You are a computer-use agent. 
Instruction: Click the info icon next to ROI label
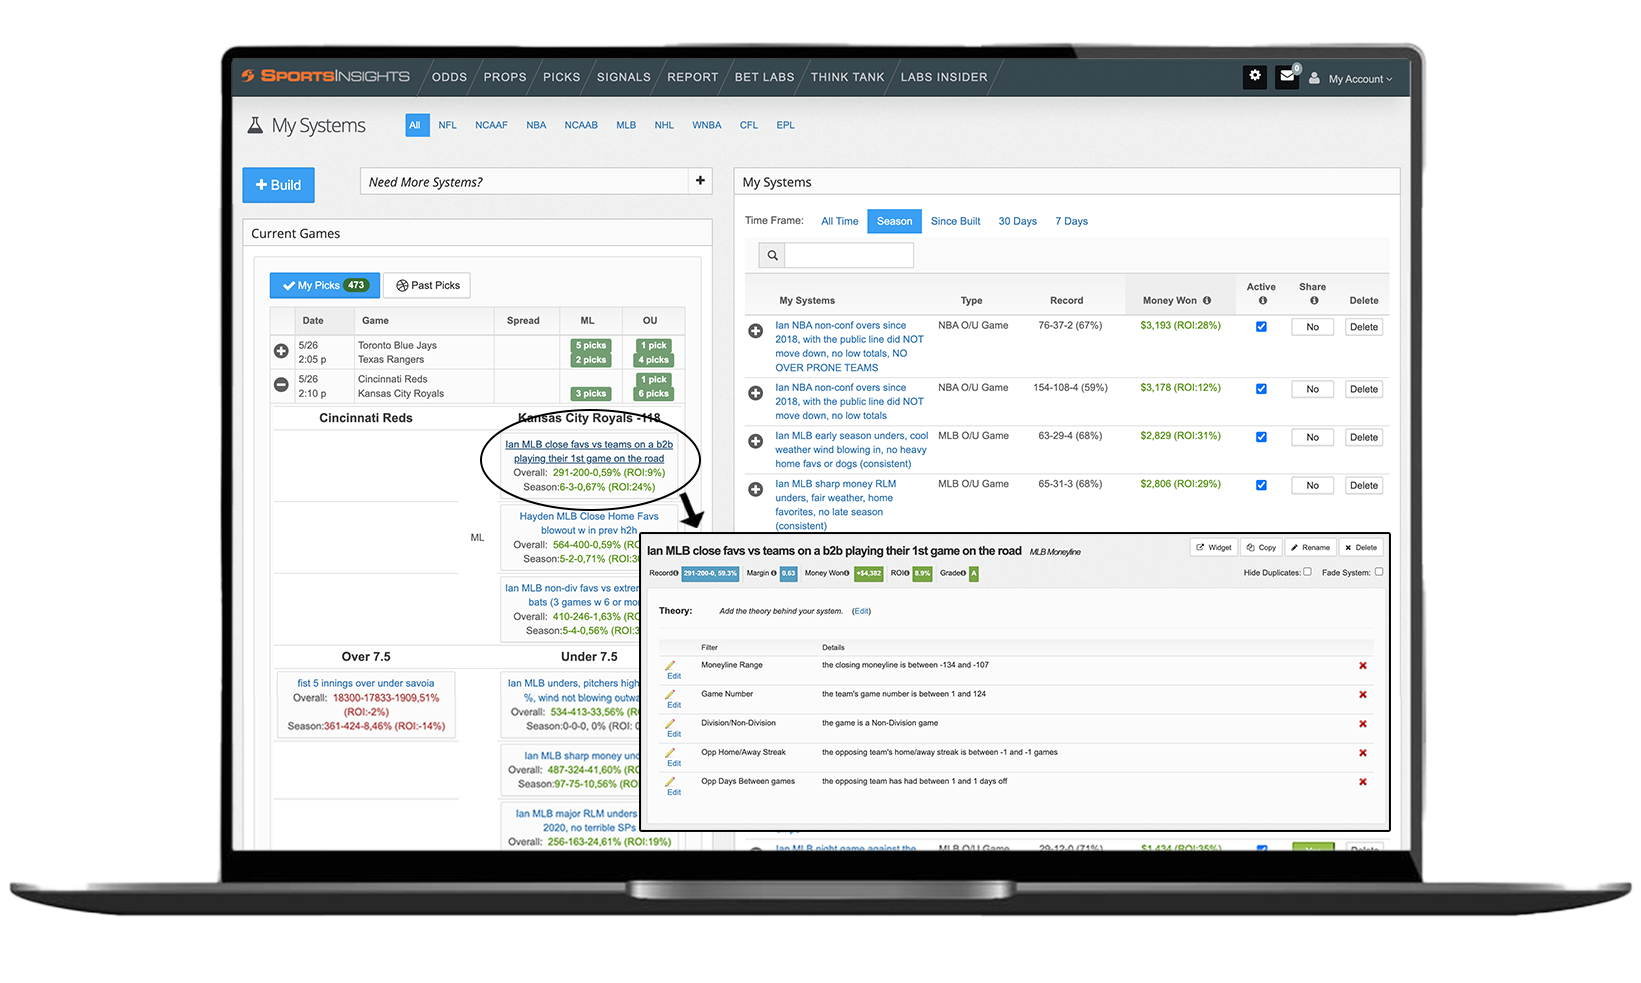pos(907,574)
